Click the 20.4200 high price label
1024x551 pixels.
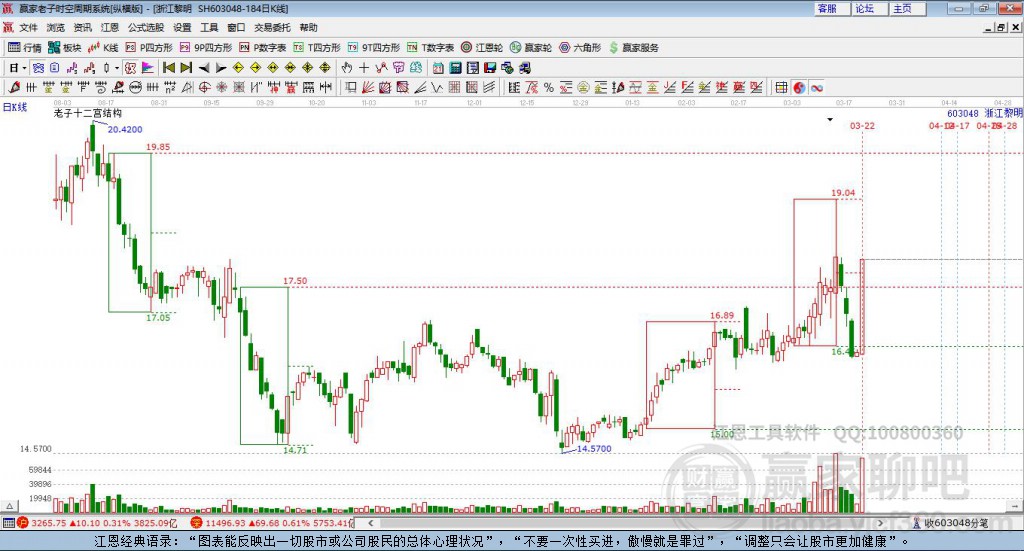125,129
